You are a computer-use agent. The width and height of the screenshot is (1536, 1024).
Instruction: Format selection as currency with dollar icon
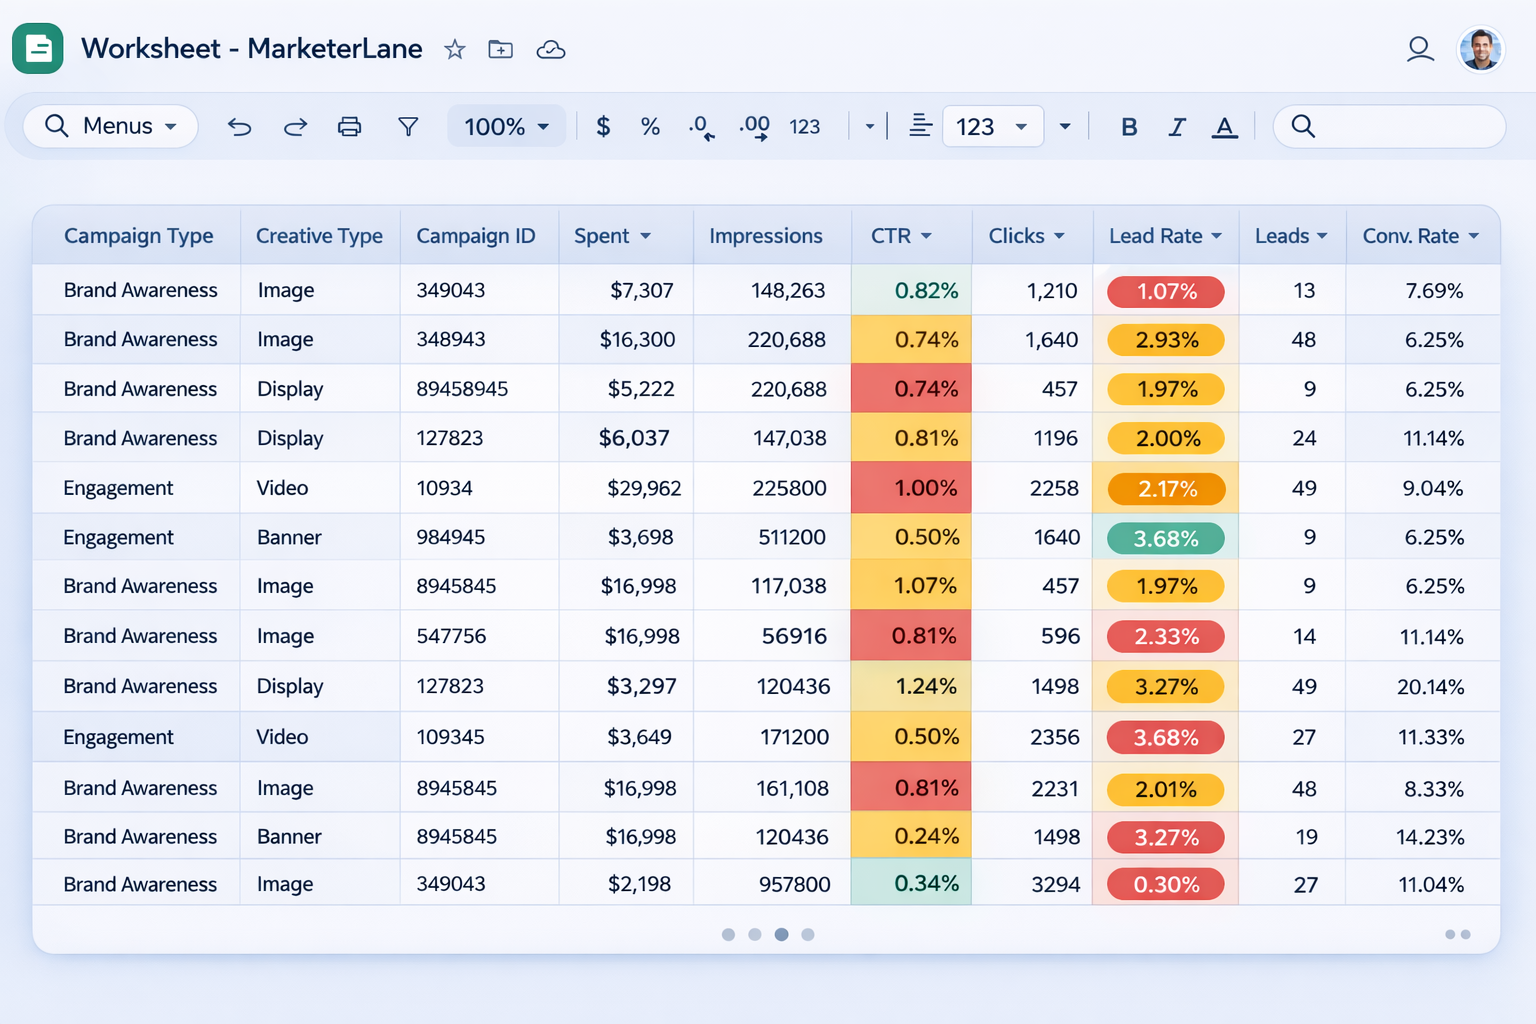602,126
